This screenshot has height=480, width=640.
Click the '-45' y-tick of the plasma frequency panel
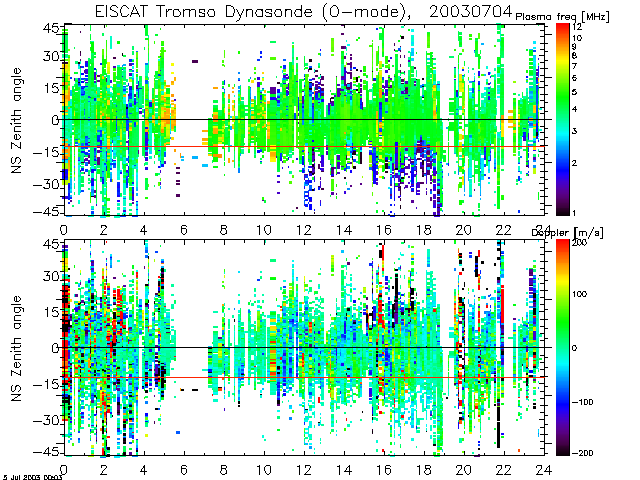46,212
